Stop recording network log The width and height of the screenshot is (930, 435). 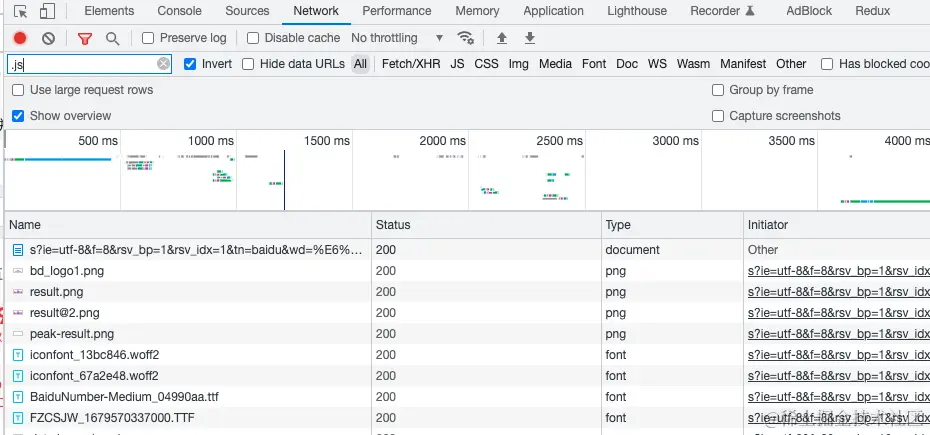point(20,38)
